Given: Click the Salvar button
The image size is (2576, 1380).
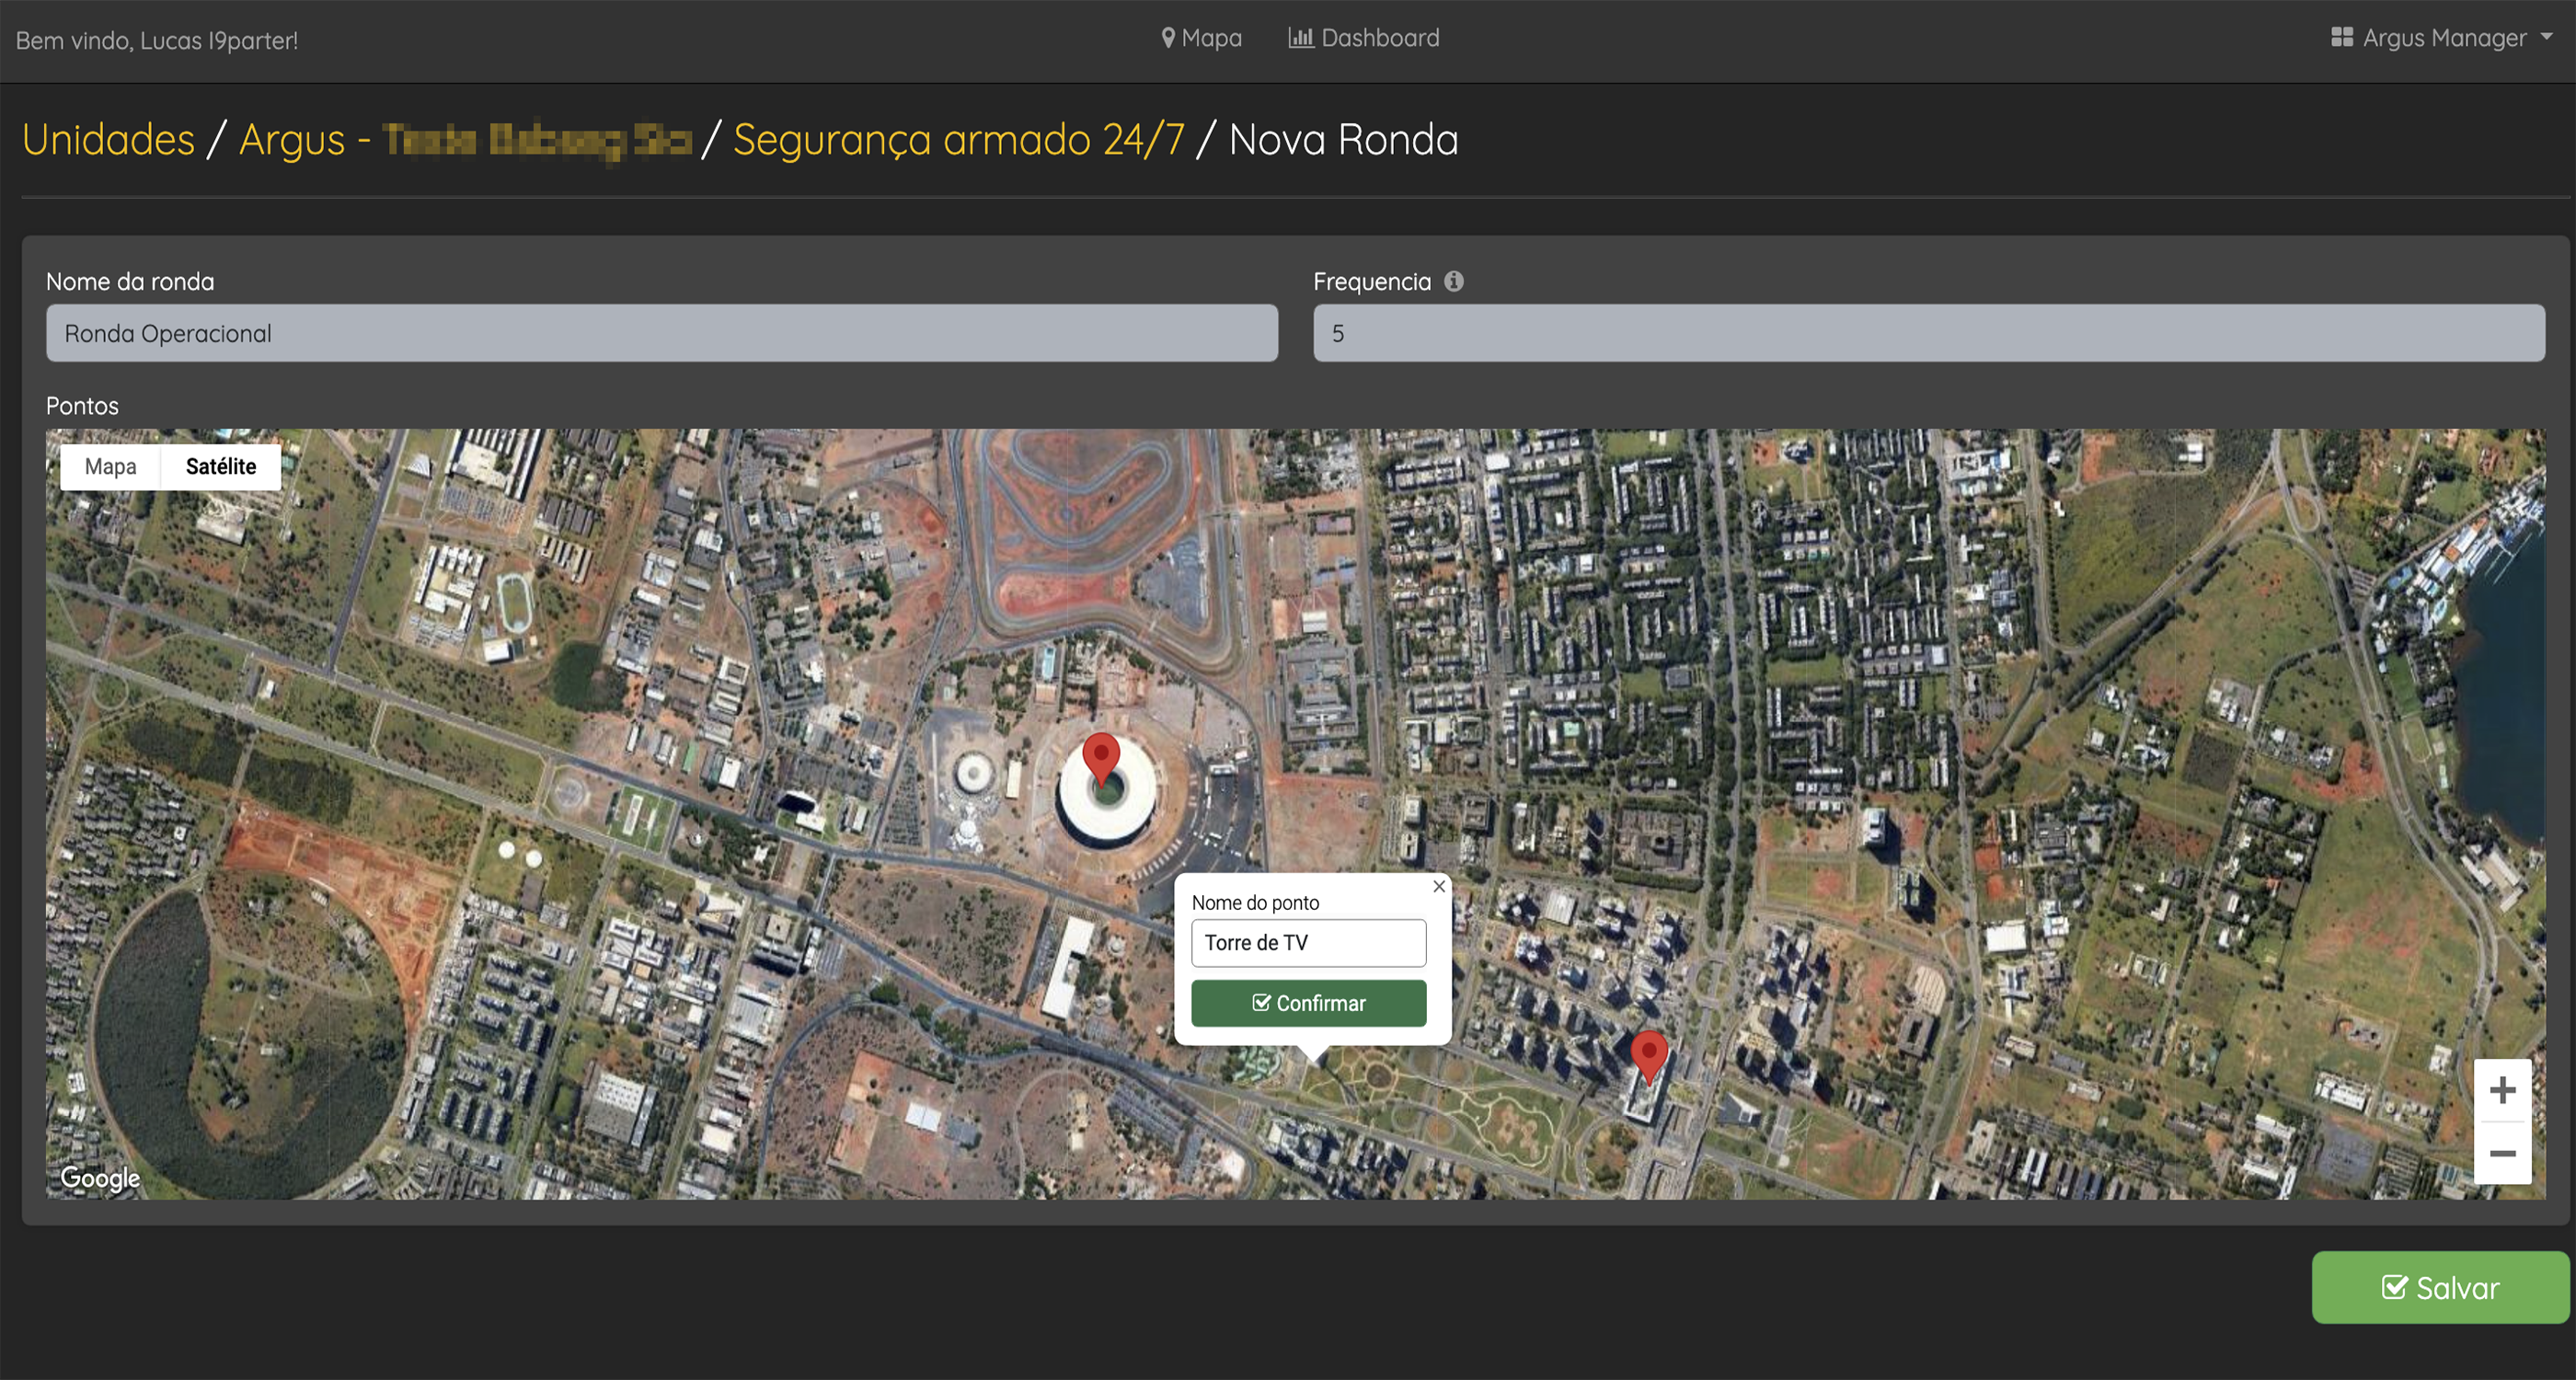Looking at the screenshot, I should (2440, 1288).
